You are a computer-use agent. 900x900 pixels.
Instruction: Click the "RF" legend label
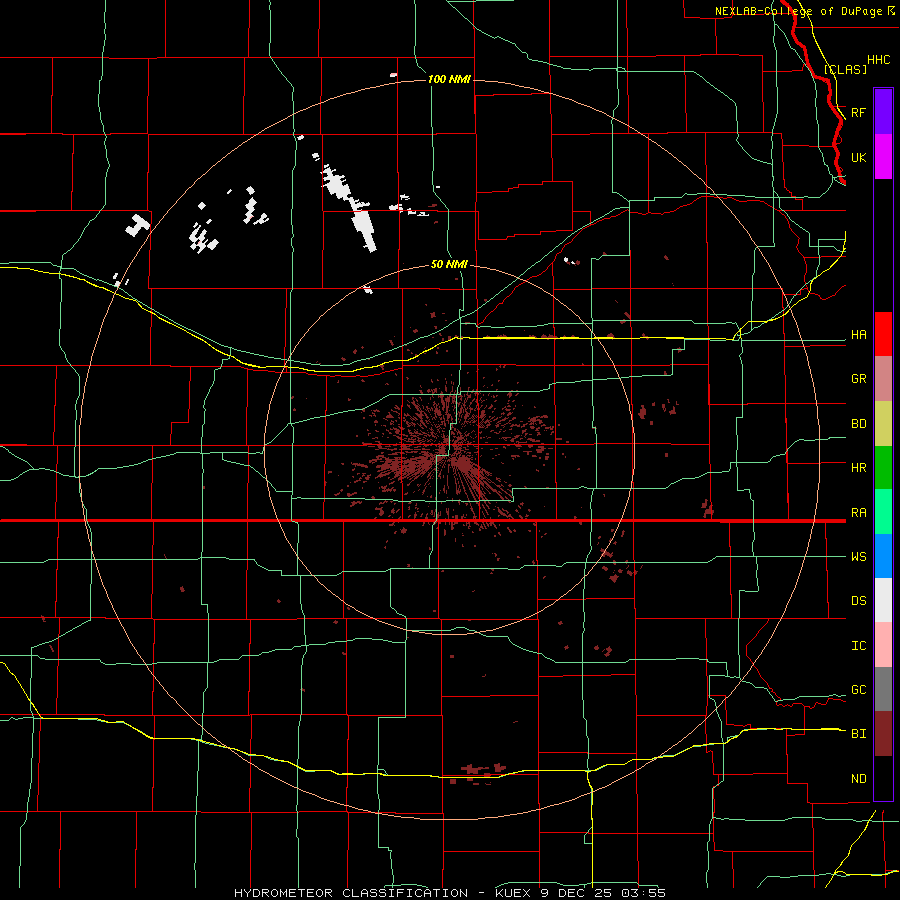point(859,112)
